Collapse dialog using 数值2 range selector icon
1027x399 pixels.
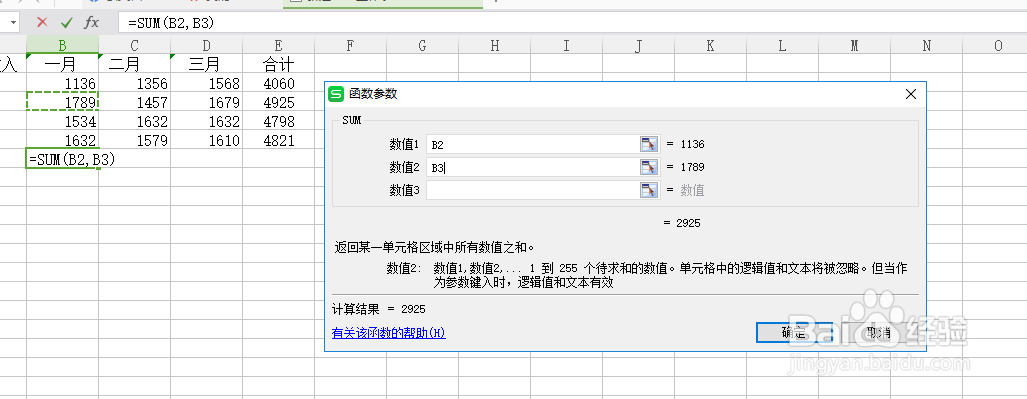(x=648, y=167)
